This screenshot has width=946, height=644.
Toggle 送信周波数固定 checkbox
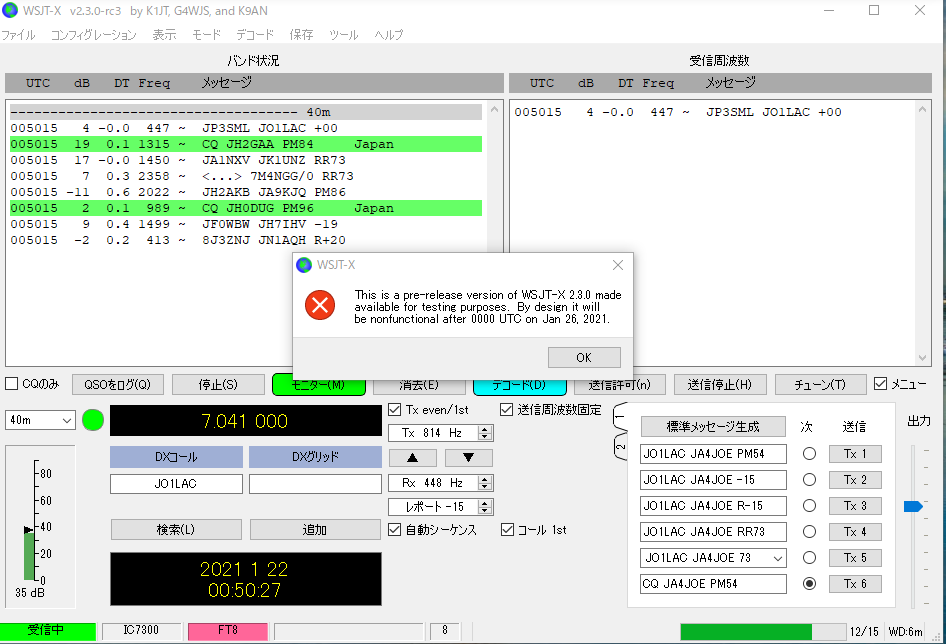507,410
